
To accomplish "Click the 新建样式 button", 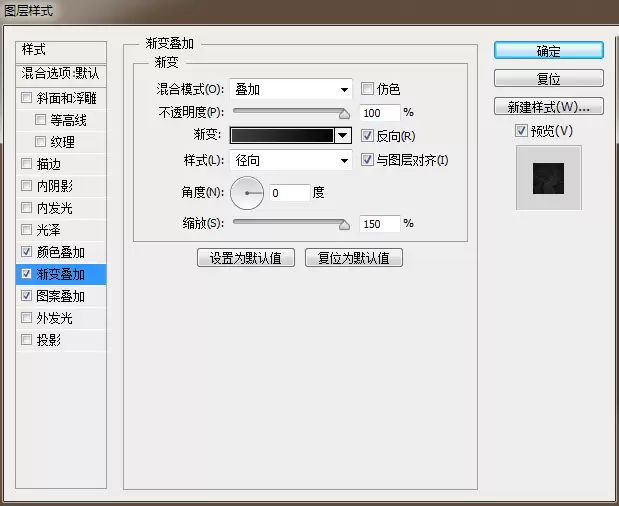I will point(549,107).
